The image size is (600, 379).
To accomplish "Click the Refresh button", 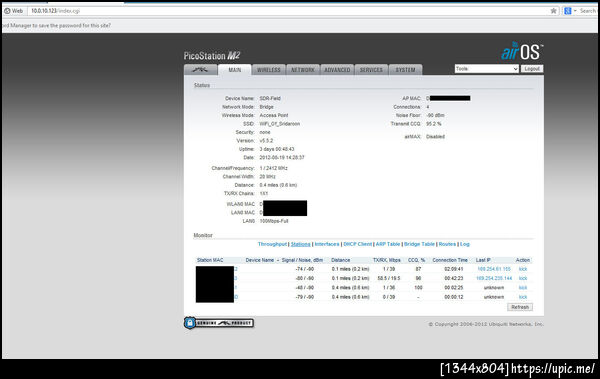I will 520,307.
